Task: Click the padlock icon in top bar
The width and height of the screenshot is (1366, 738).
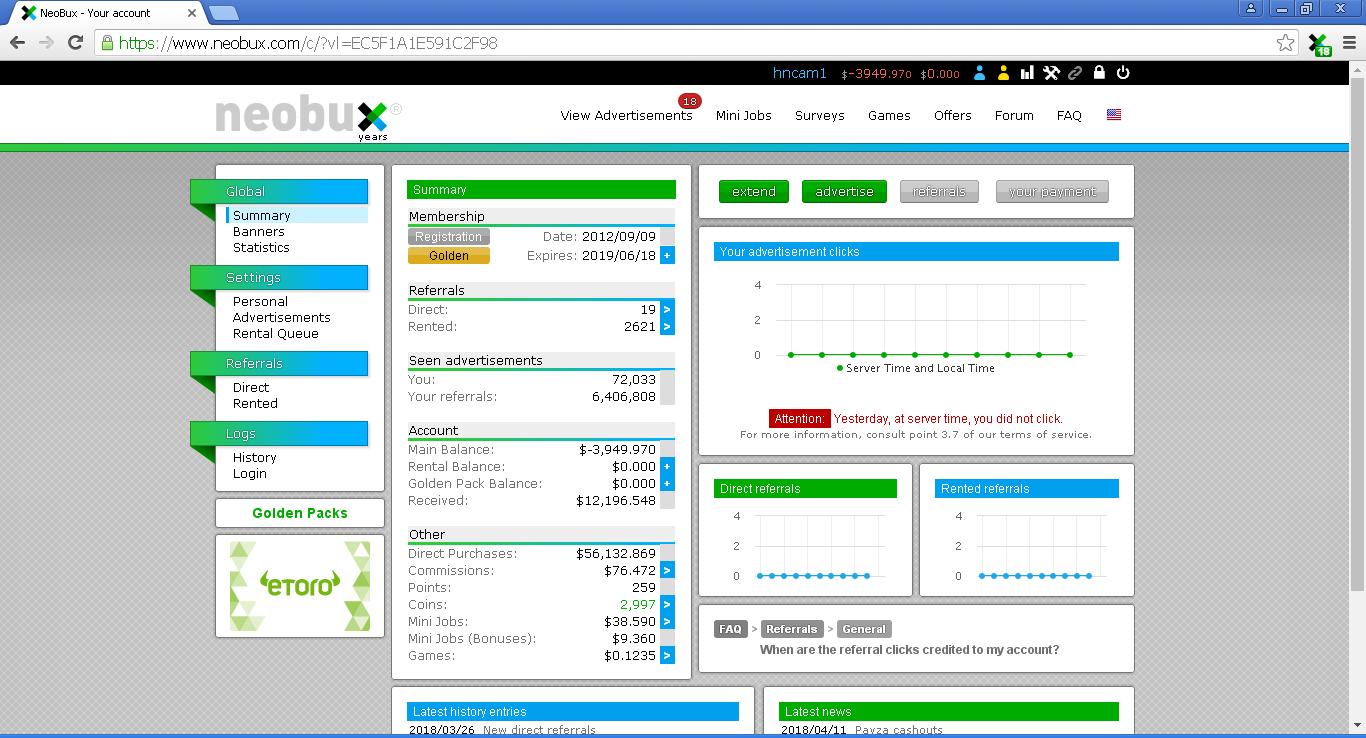Action: 1099,73
